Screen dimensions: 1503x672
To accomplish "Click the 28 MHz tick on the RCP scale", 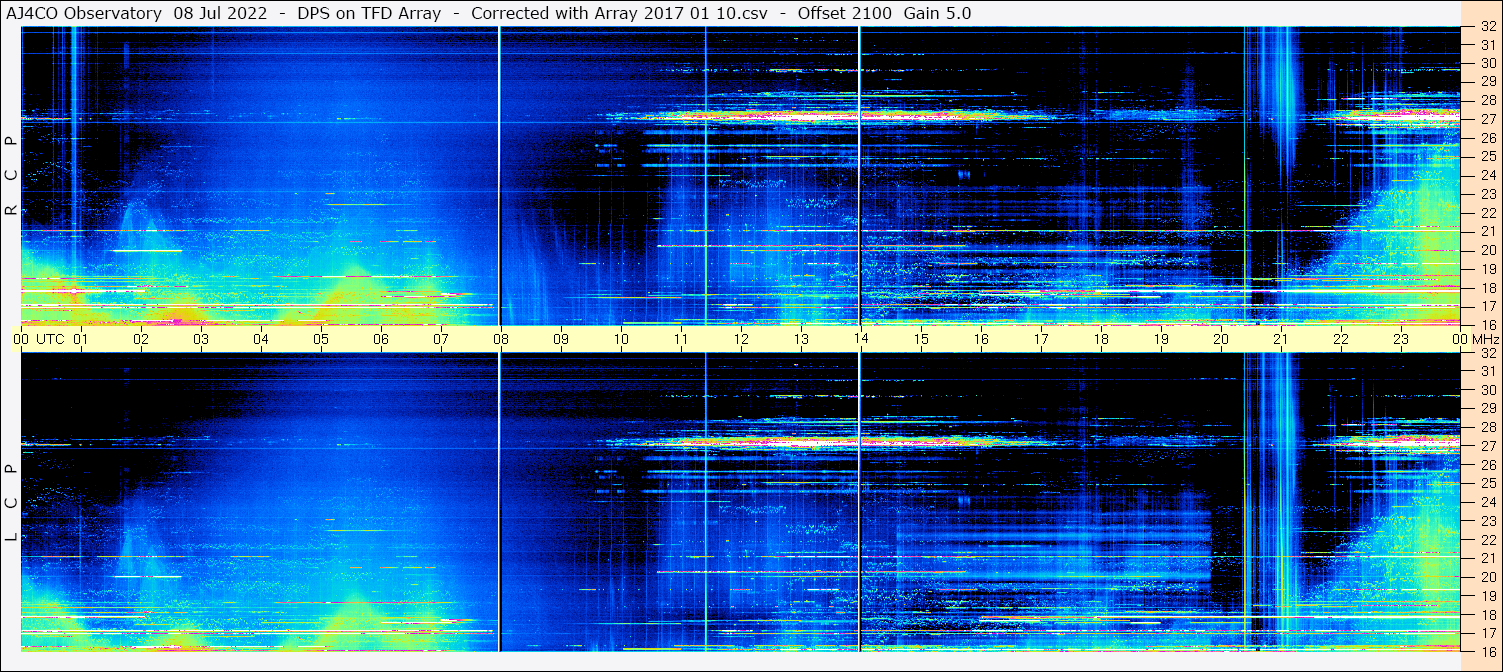I will (1487, 100).
